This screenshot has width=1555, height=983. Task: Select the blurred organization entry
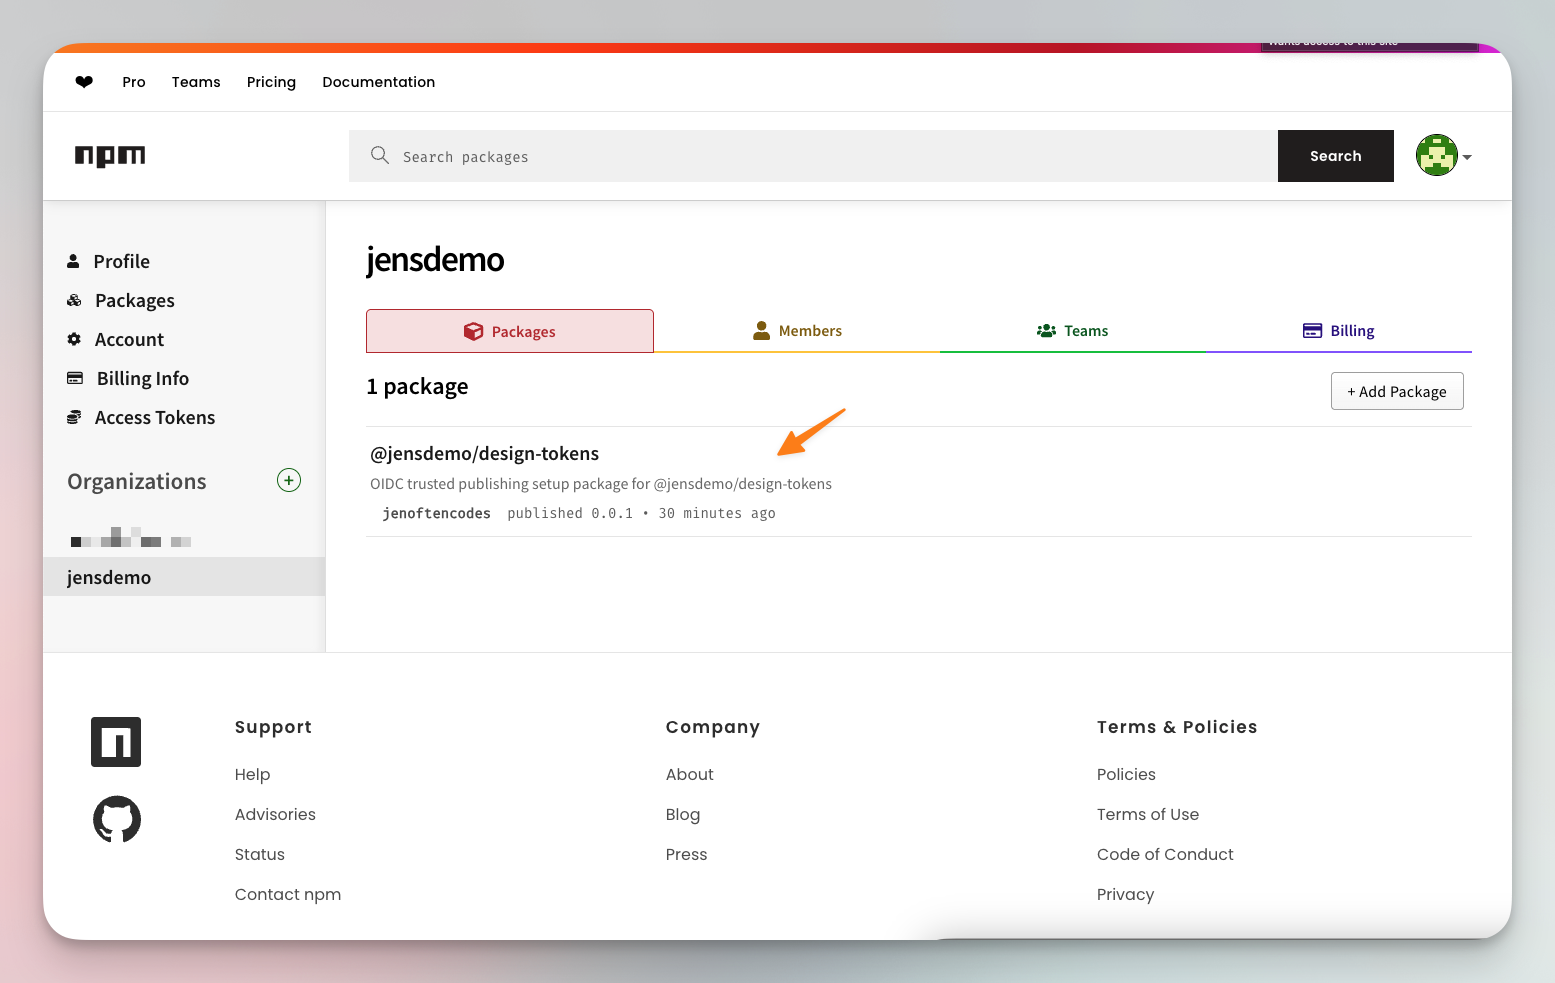[x=131, y=537]
